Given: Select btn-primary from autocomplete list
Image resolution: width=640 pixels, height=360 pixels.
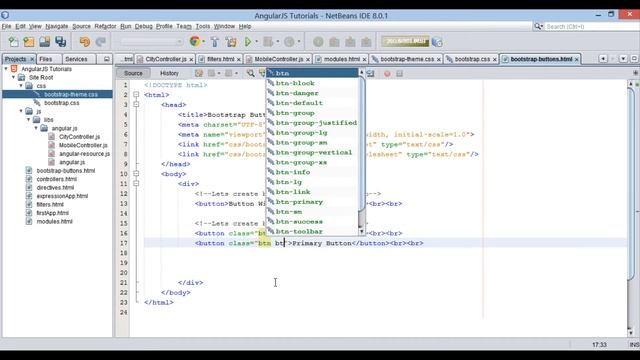Looking at the screenshot, I should click(312, 202).
